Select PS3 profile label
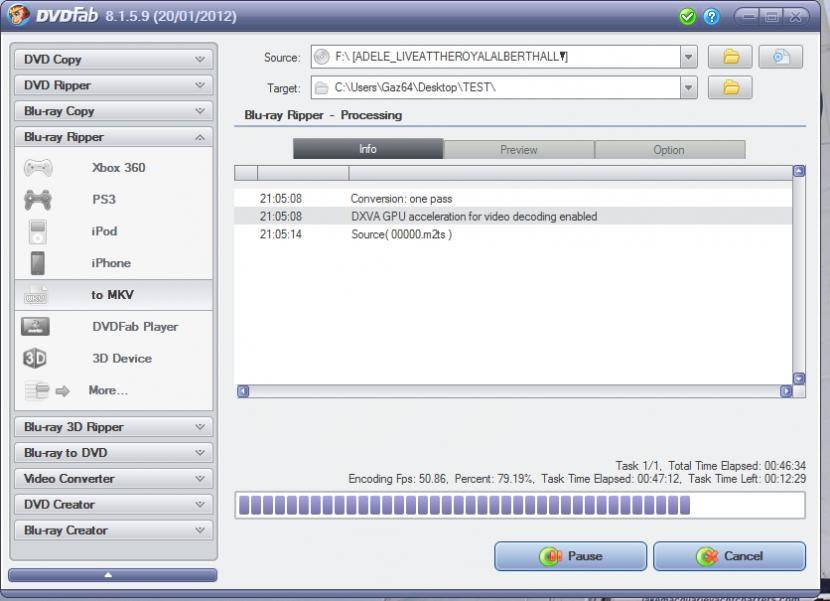Screen dimensions: 830x601 click(x=104, y=200)
